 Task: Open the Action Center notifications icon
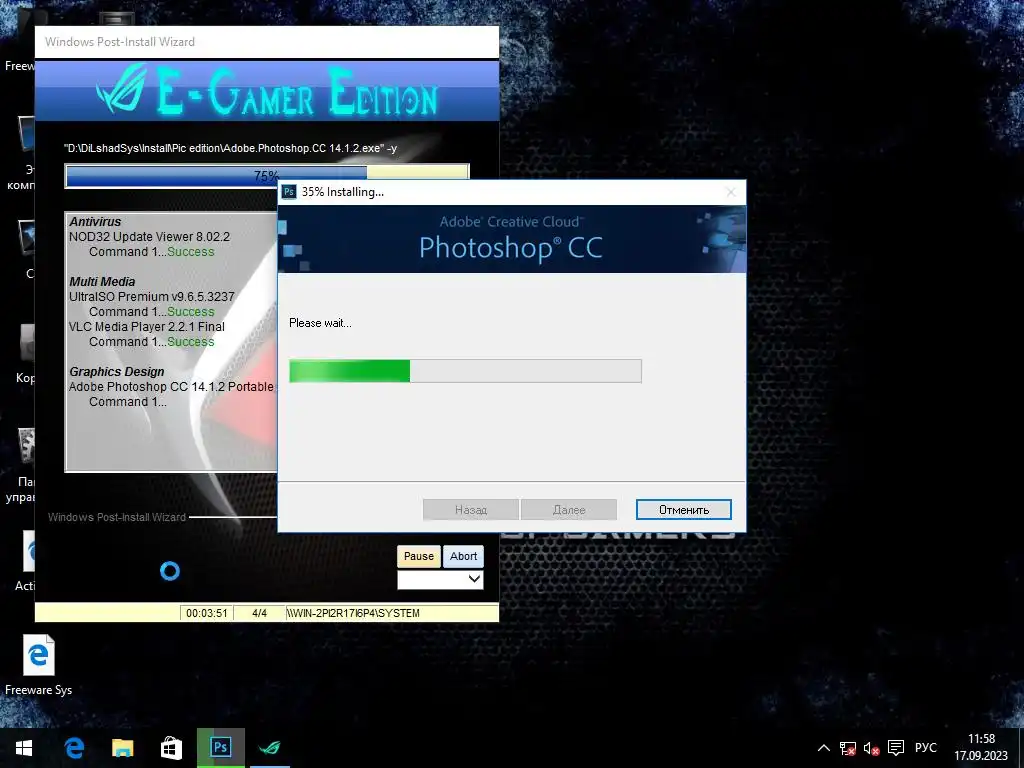(896, 748)
